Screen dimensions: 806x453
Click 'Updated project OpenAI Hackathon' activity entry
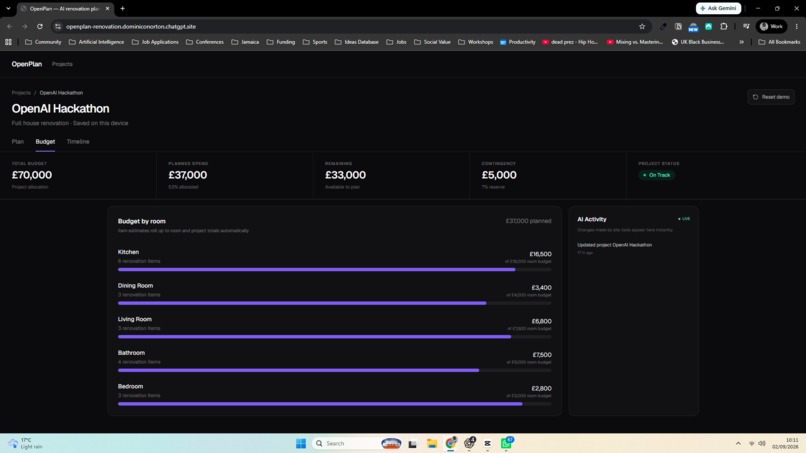pos(614,245)
